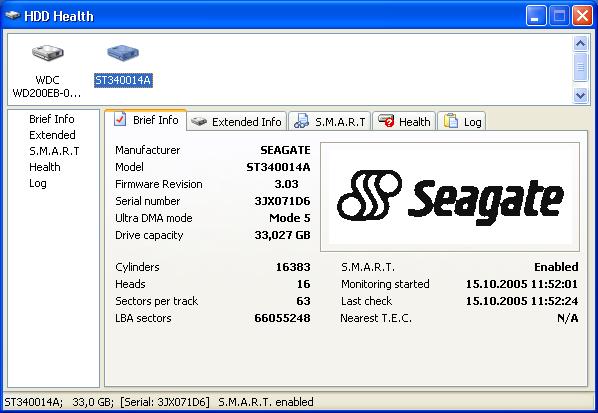Minimize the HDD Health window
Screen dimensions: 598x413
pyautogui.click(x=535, y=16)
